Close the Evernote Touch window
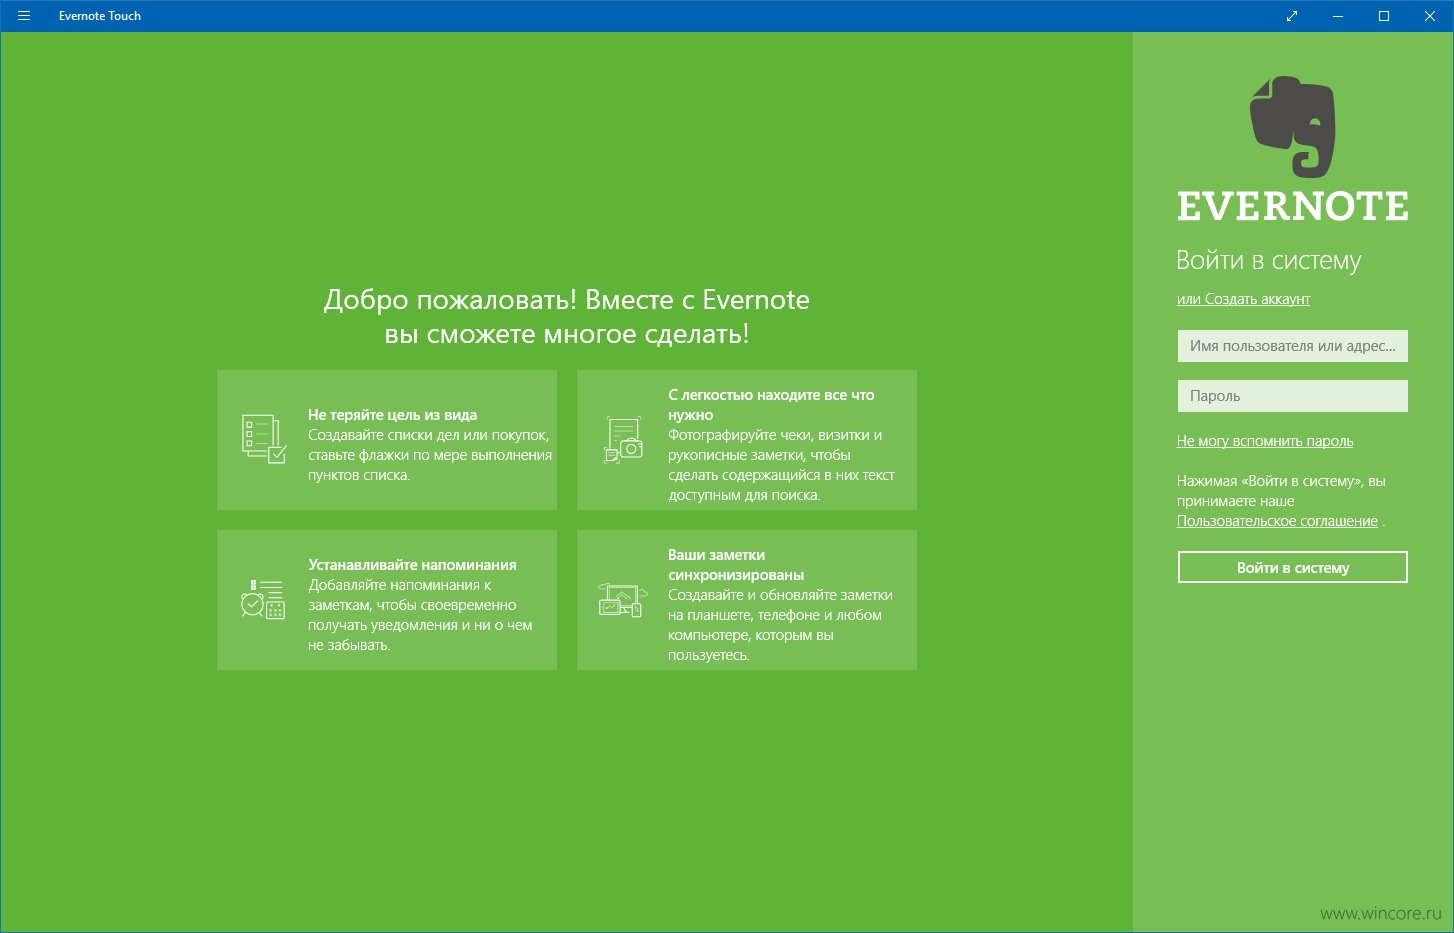 click(1430, 16)
